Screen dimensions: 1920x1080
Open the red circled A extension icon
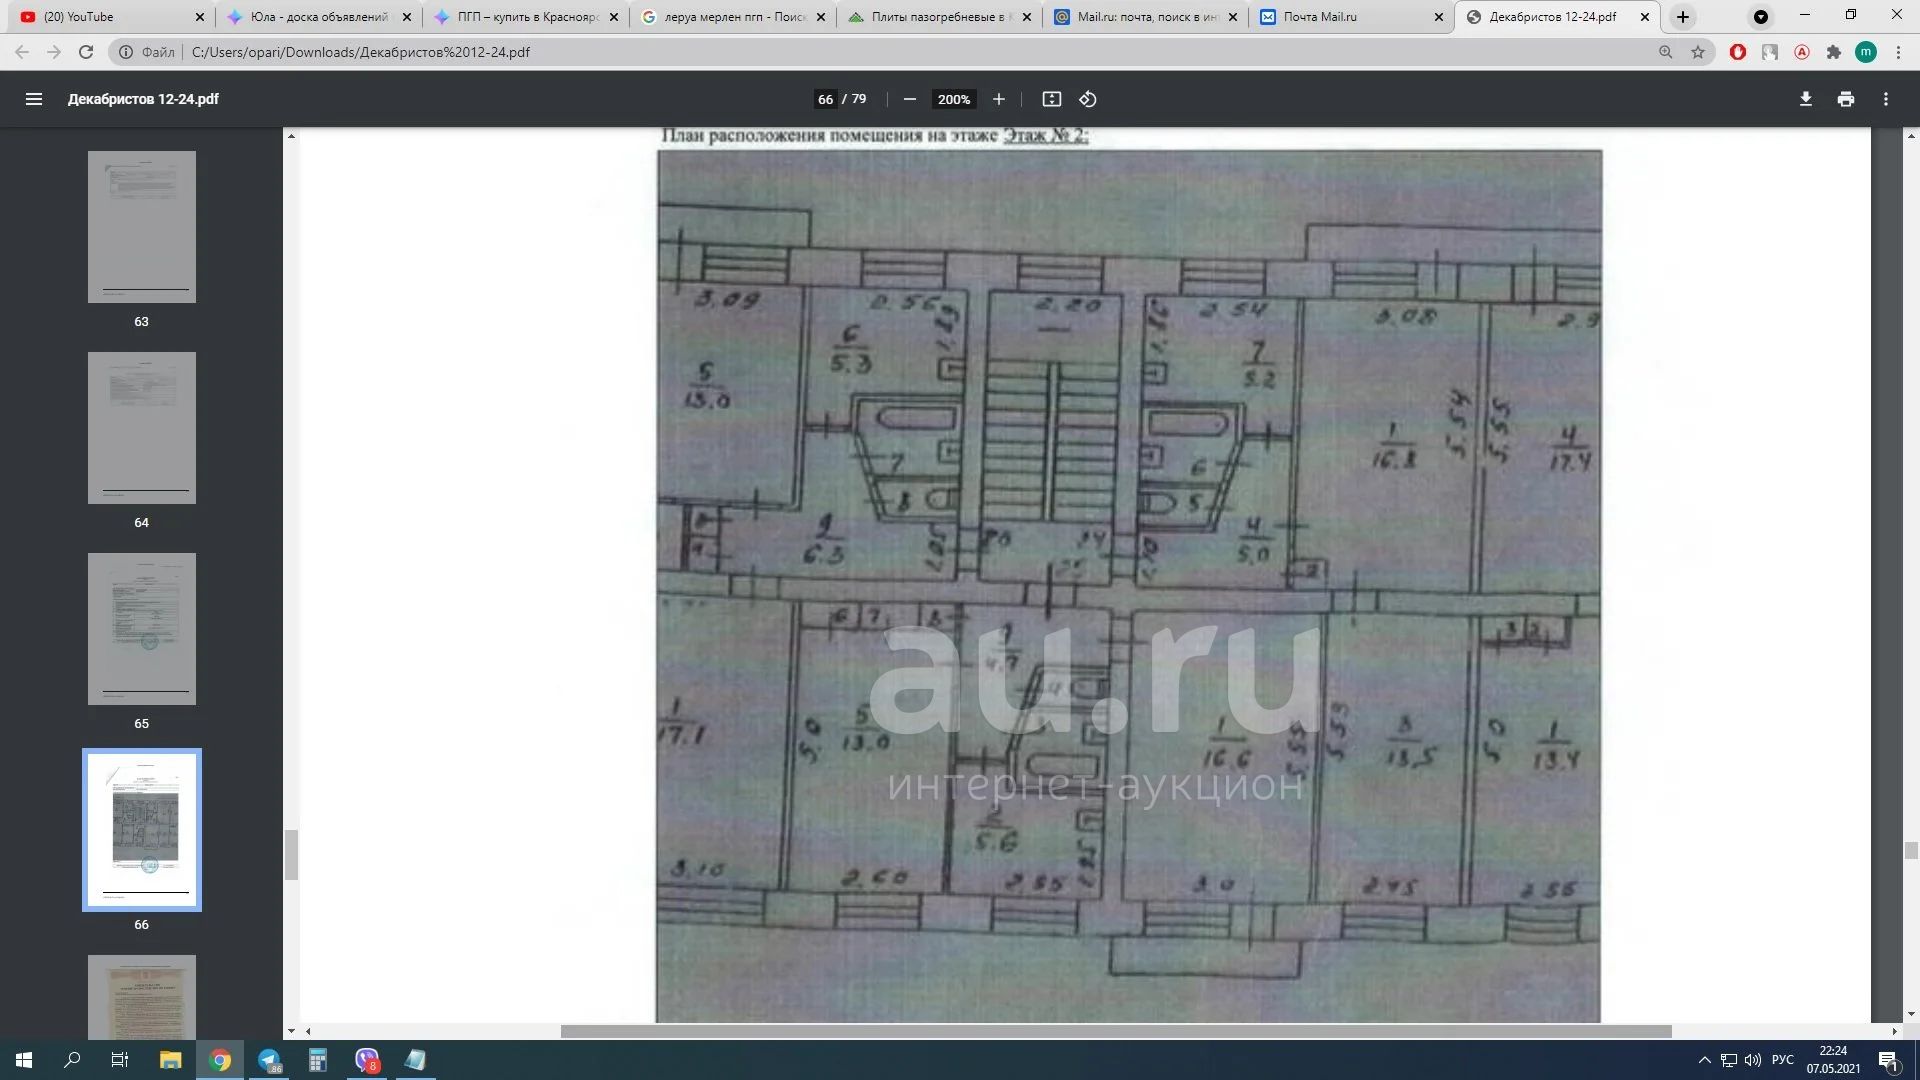coord(1802,52)
